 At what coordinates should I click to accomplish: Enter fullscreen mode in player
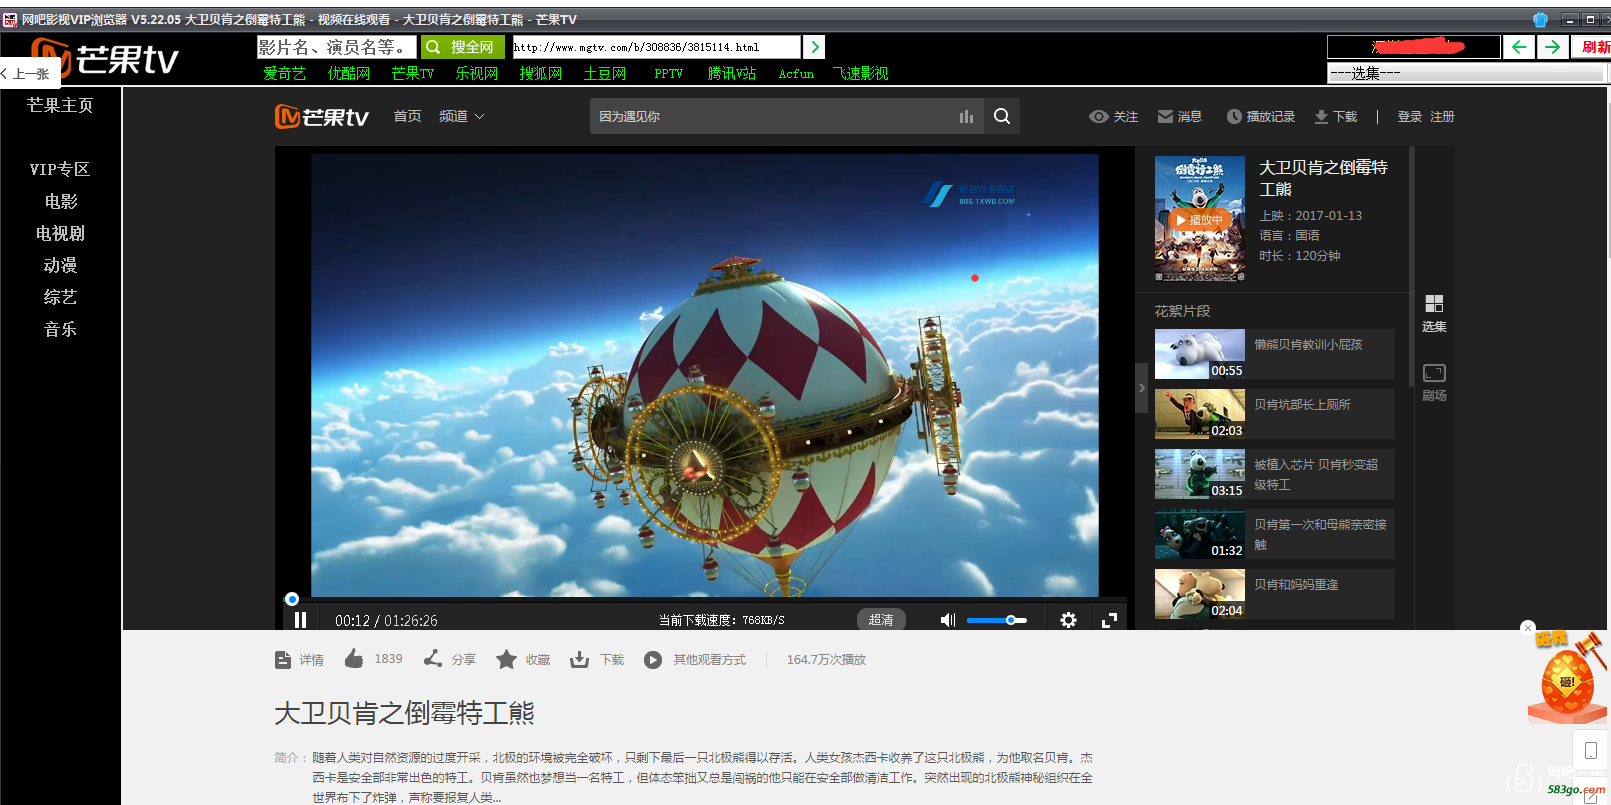click(x=1109, y=620)
